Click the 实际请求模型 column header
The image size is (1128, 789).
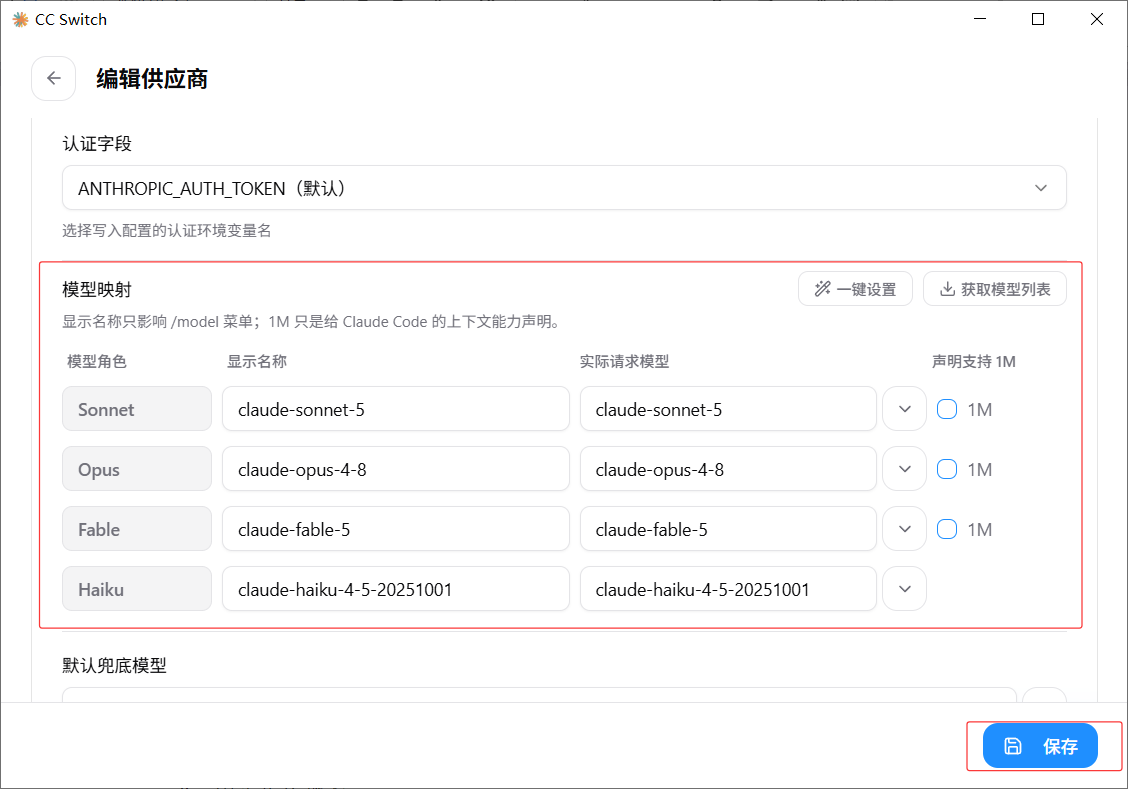point(624,362)
